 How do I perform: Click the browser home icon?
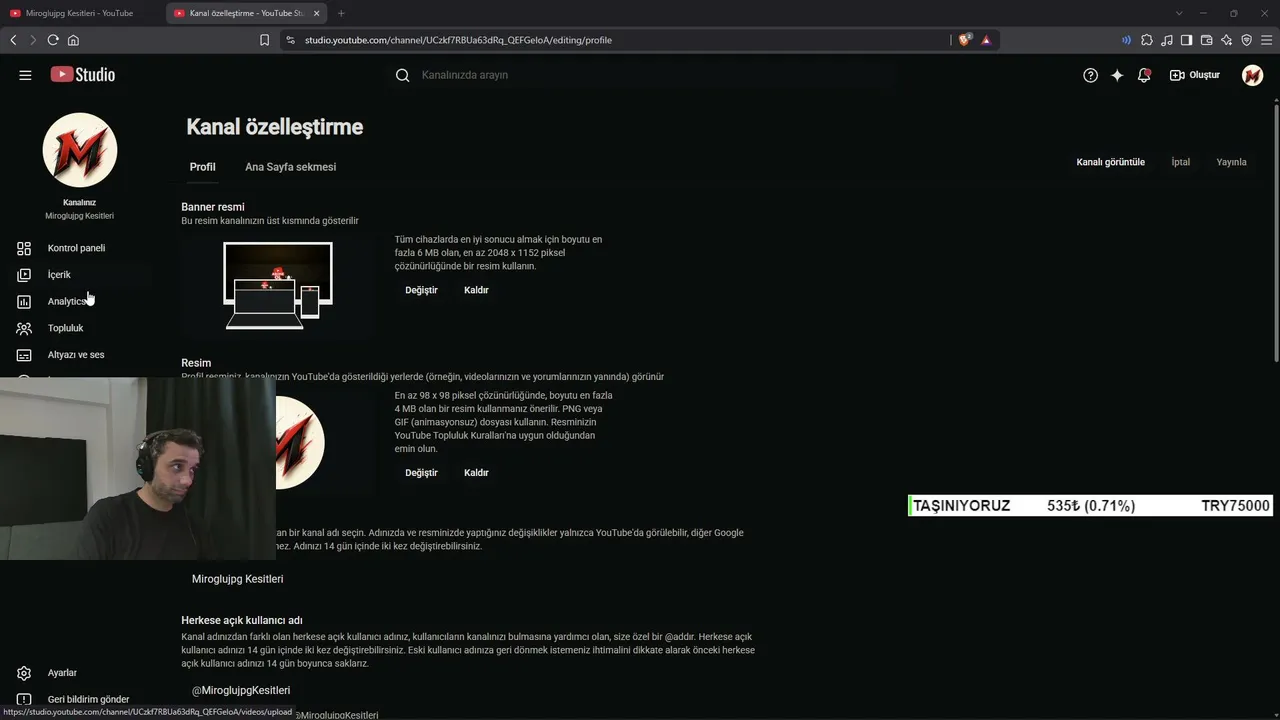[x=73, y=40]
